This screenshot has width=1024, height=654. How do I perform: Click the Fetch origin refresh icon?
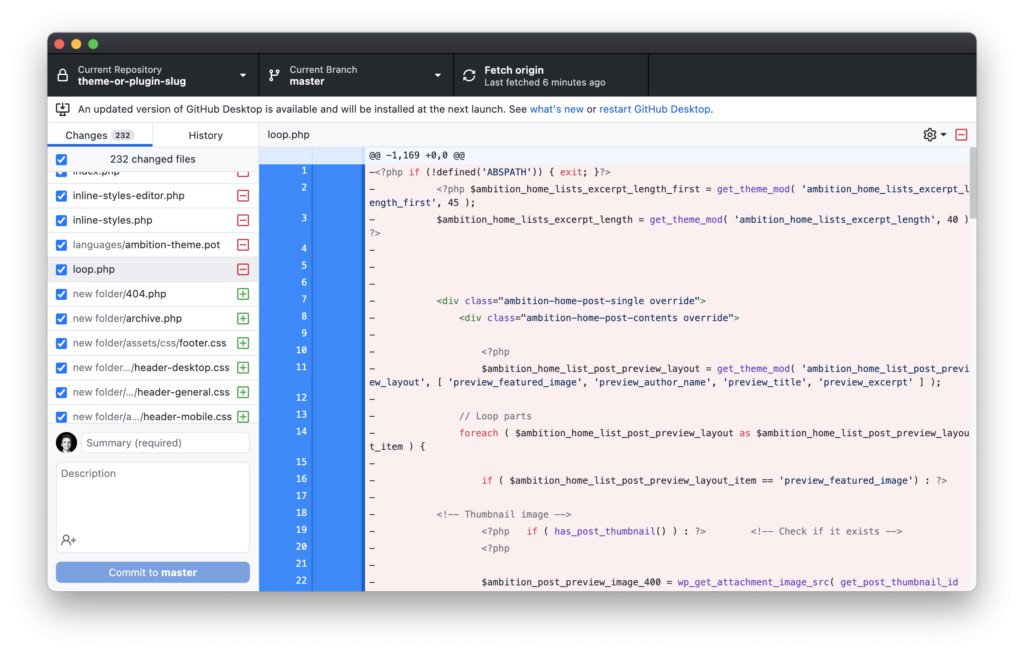468,74
